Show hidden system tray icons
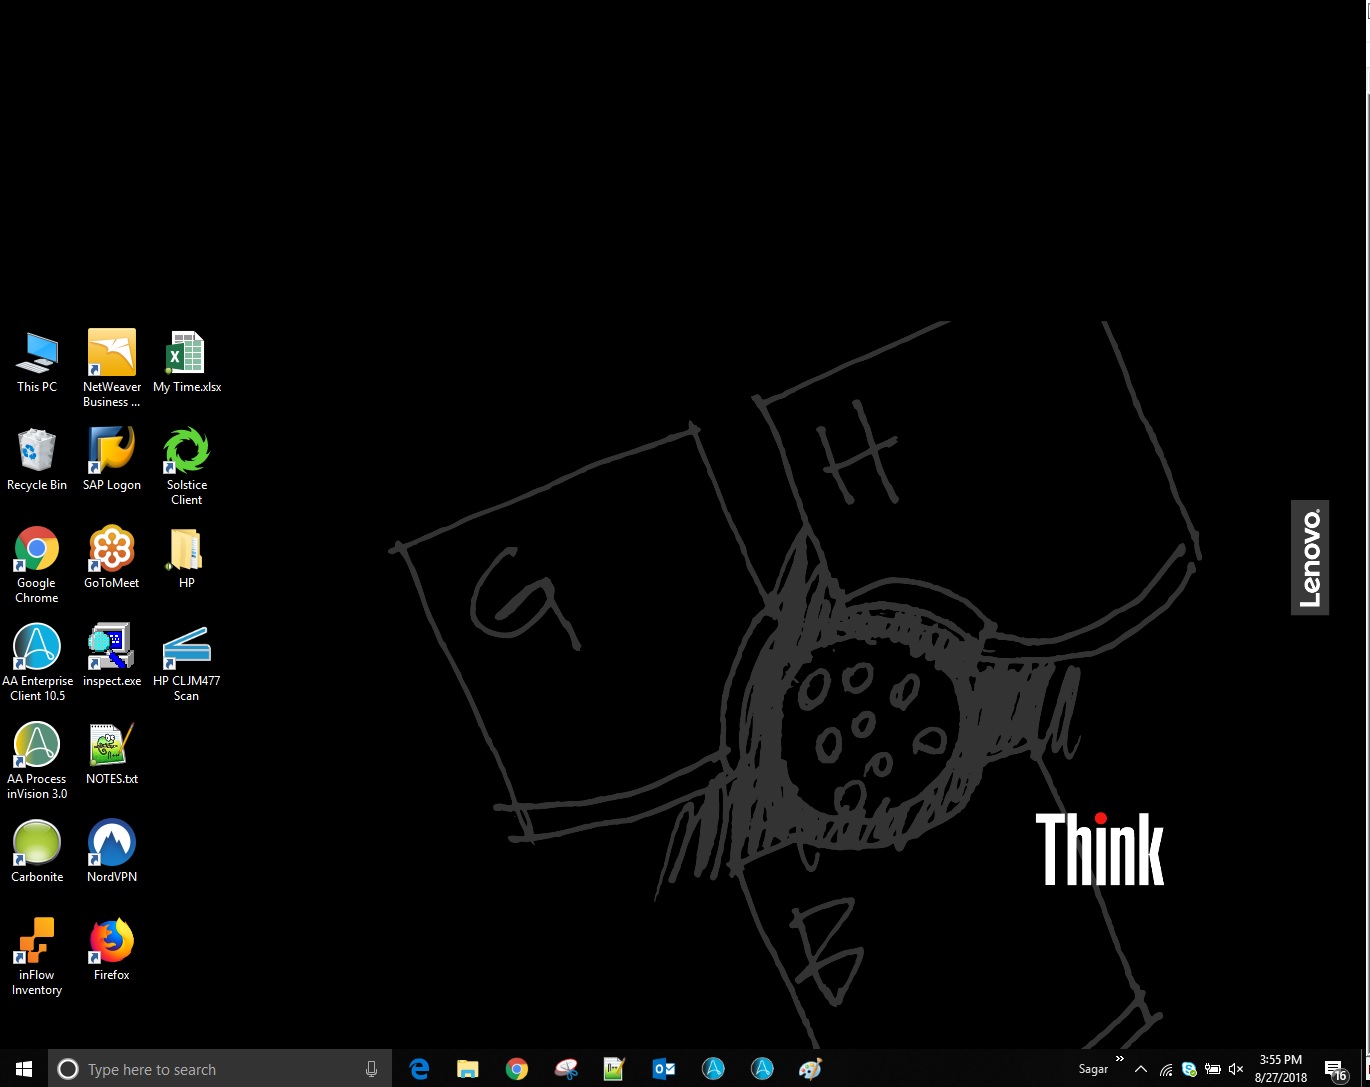The width and height of the screenshot is (1370, 1087). (x=1141, y=1069)
